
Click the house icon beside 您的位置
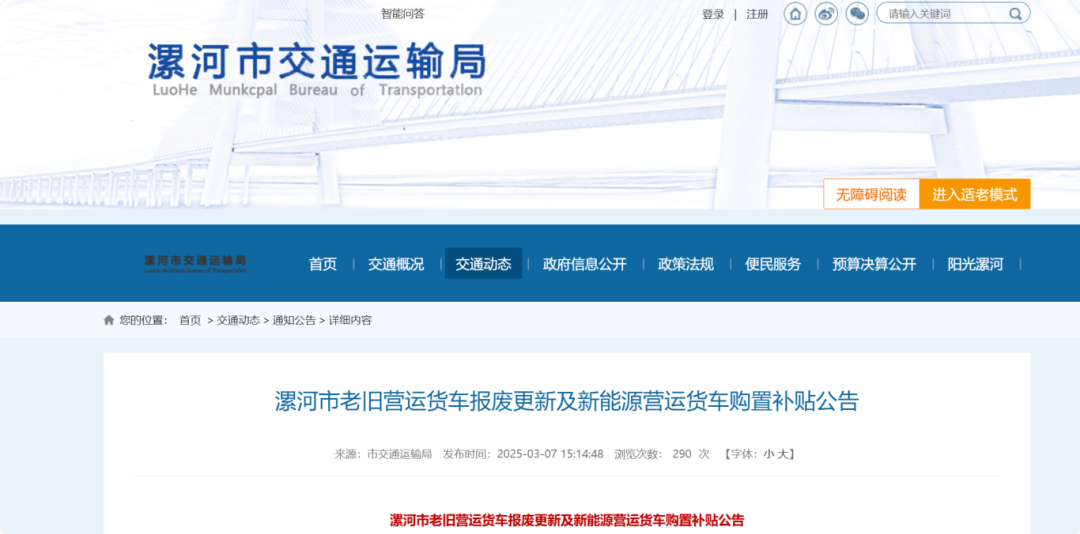109,320
